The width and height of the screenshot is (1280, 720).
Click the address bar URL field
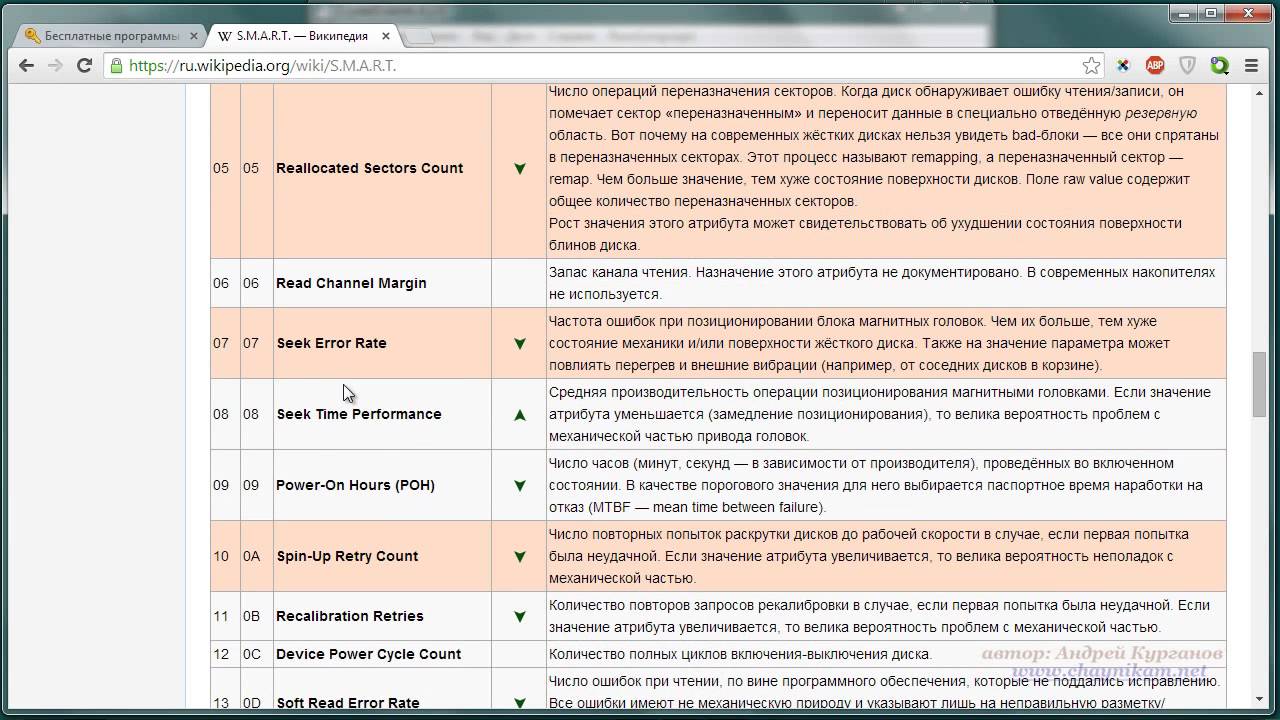coord(600,66)
